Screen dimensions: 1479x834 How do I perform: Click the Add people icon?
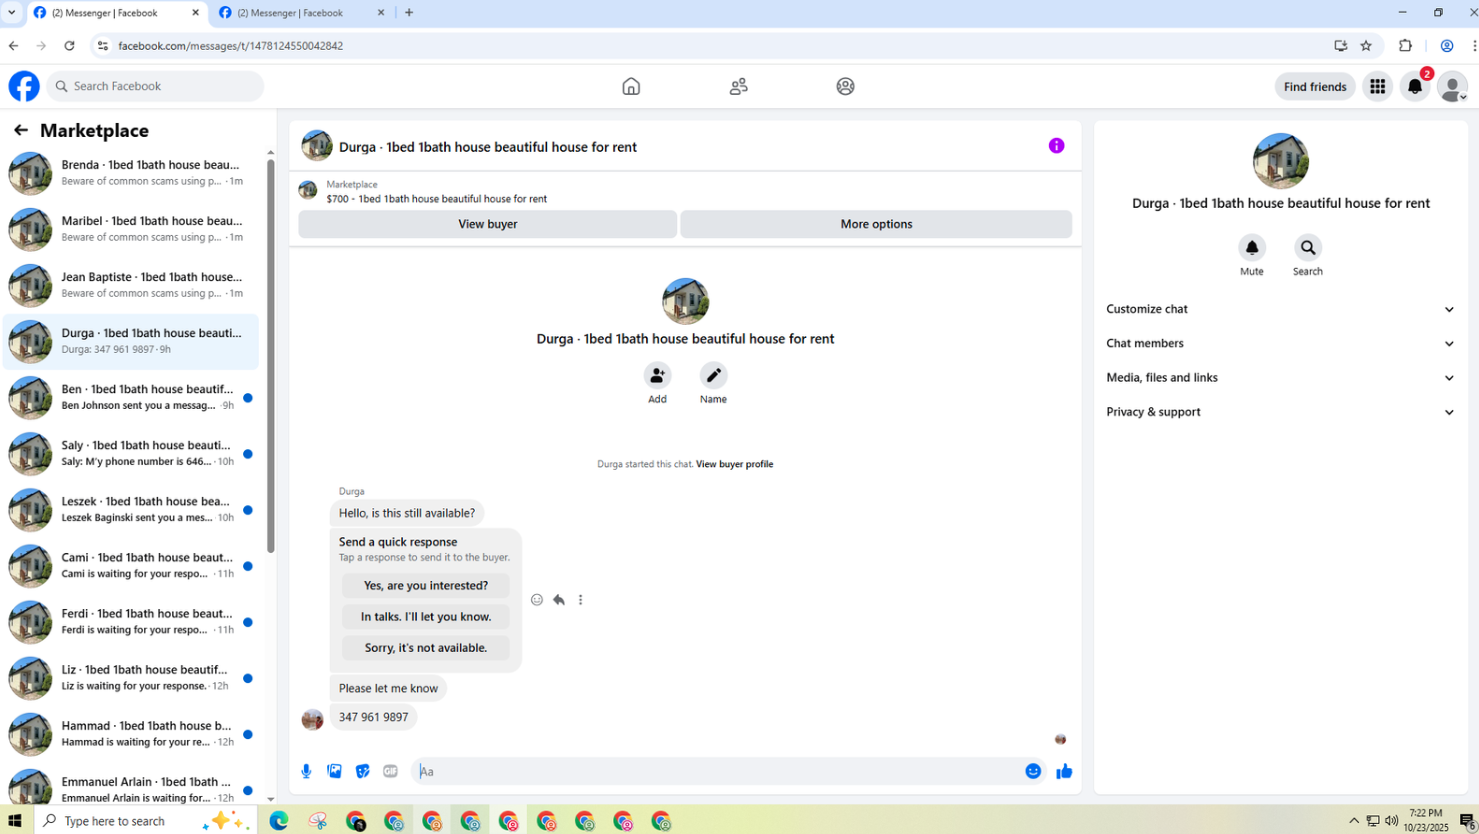[657, 375]
